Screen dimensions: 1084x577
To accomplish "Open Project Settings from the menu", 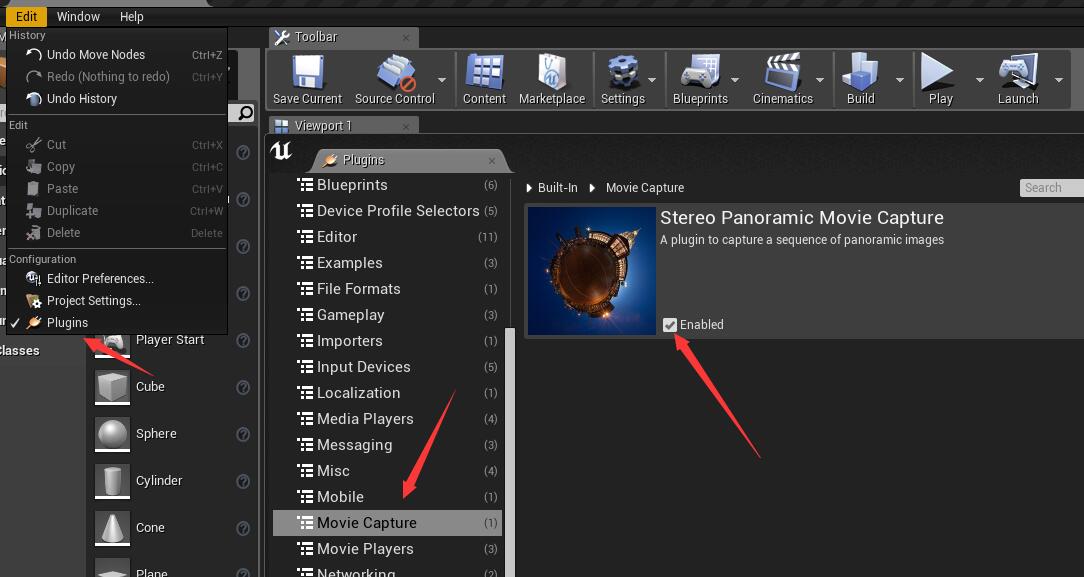I will pos(116,301).
